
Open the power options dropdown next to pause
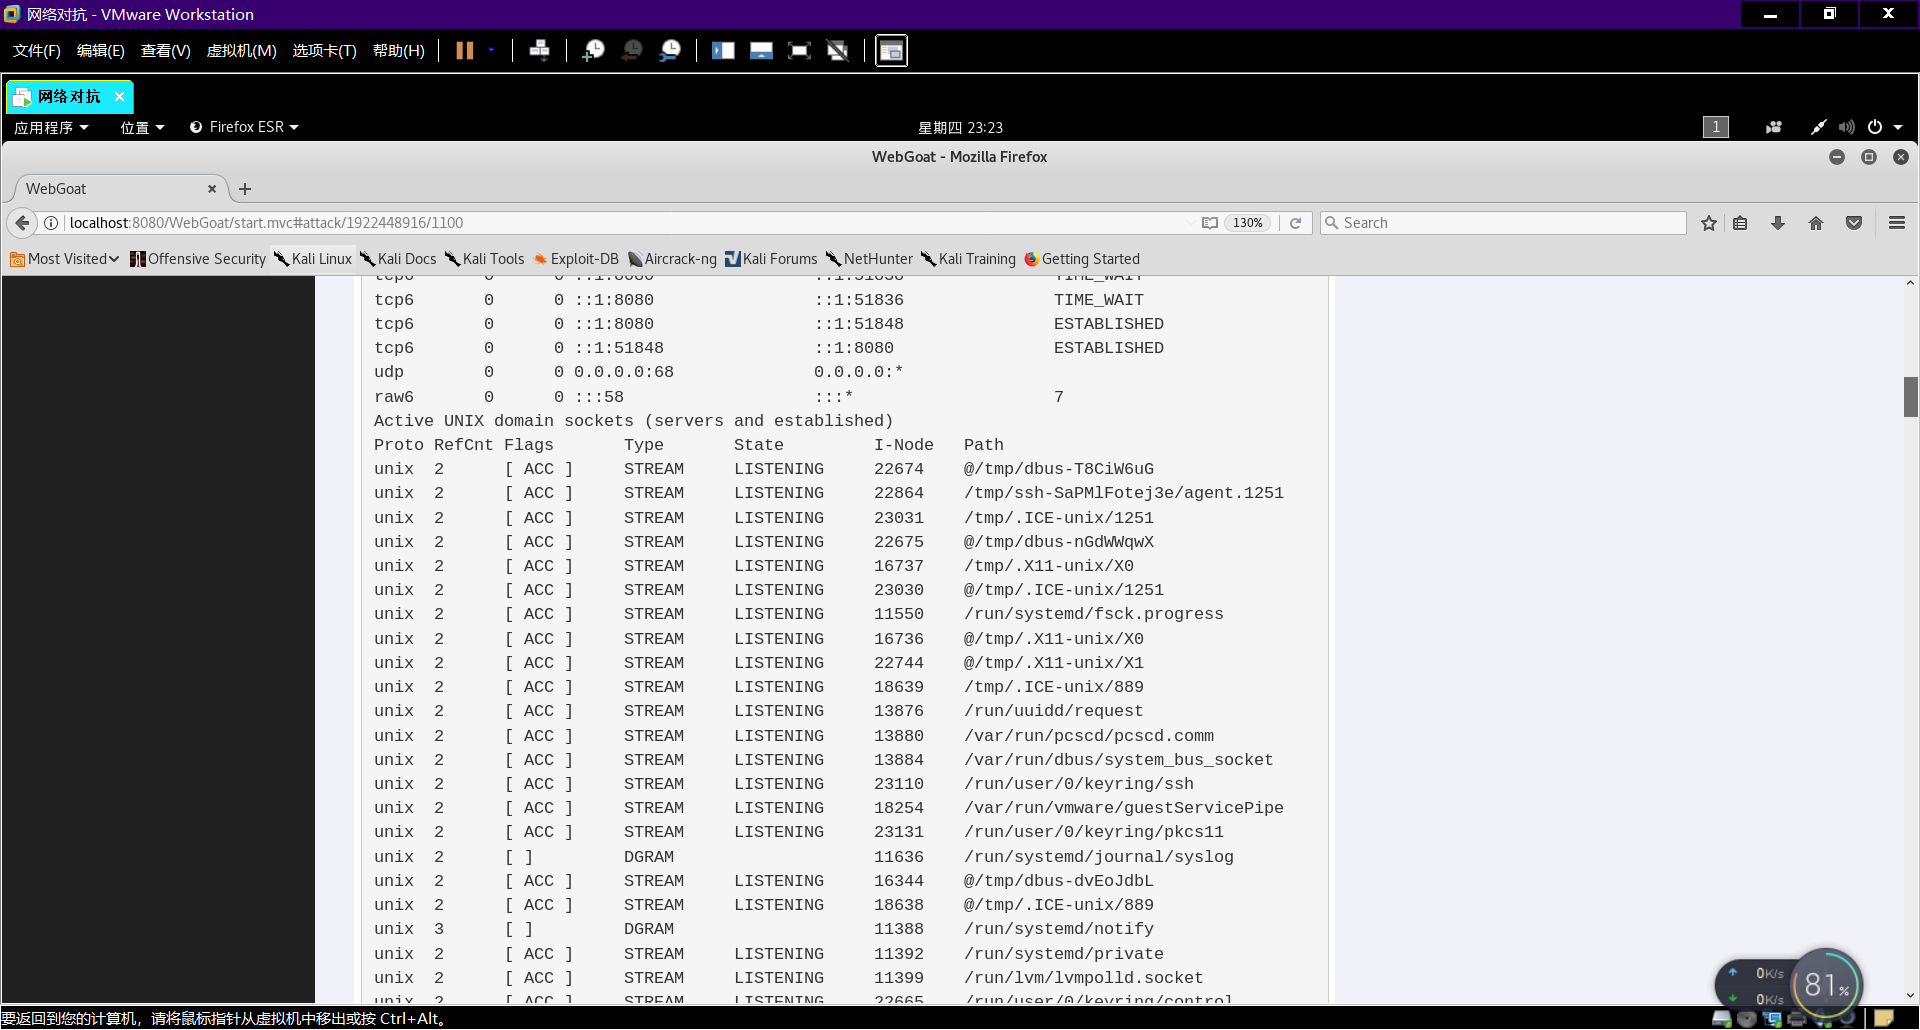tap(491, 50)
